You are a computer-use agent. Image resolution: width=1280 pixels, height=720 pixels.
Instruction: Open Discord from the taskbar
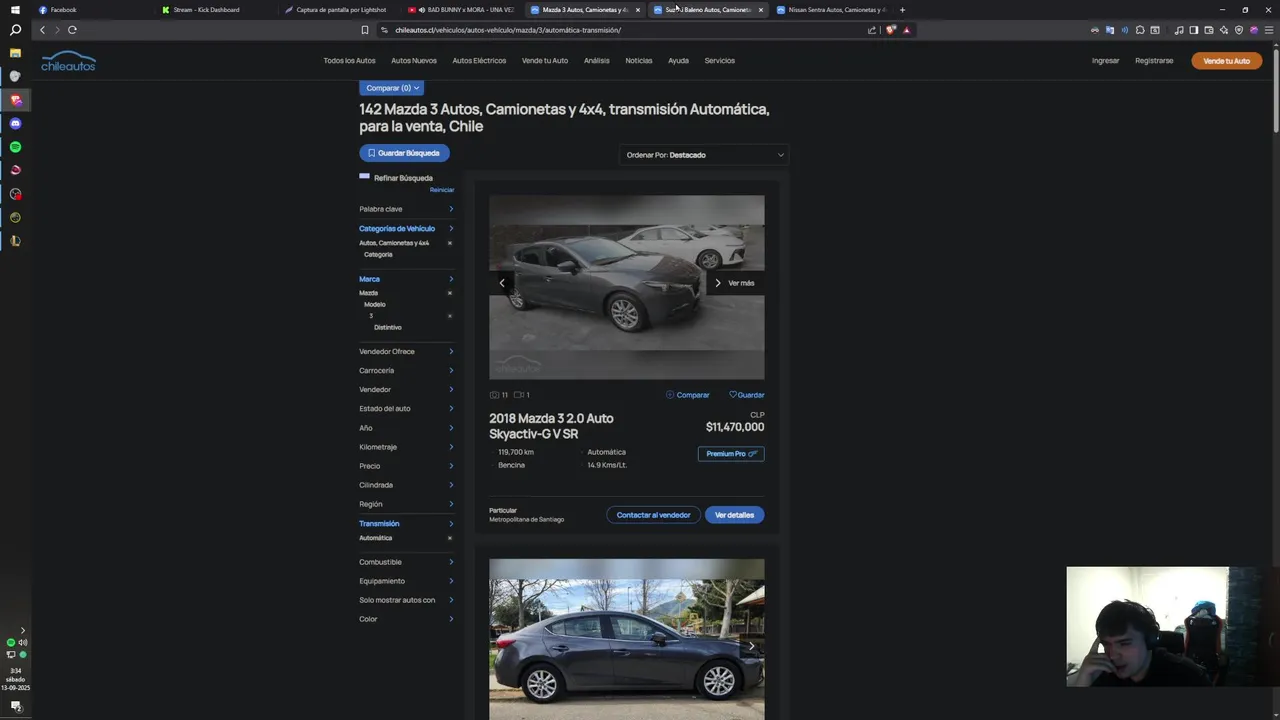point(15,123)
